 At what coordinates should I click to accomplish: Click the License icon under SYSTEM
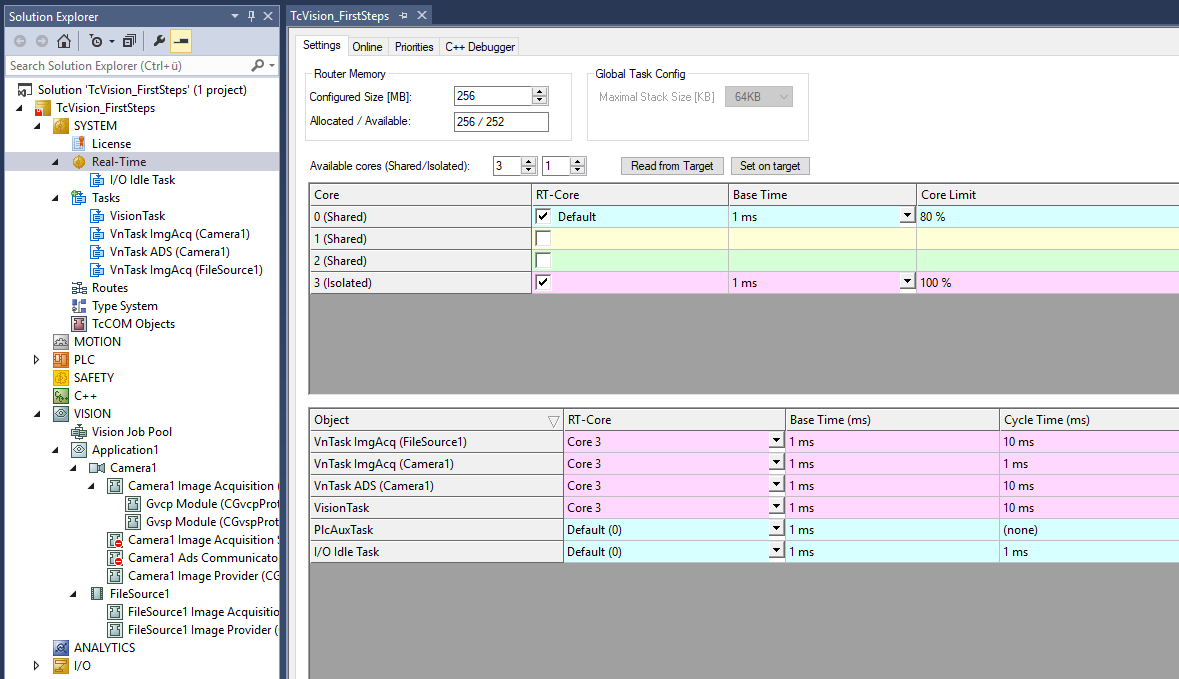coord(79,144)
